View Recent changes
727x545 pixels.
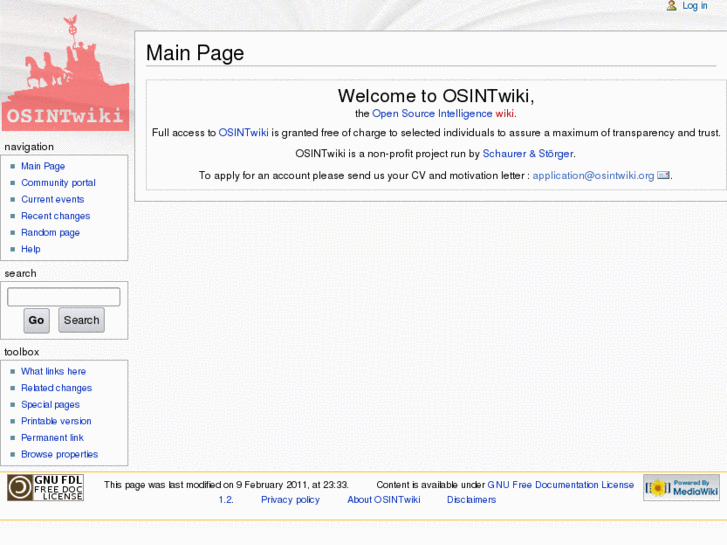click(x=56, y=216)
